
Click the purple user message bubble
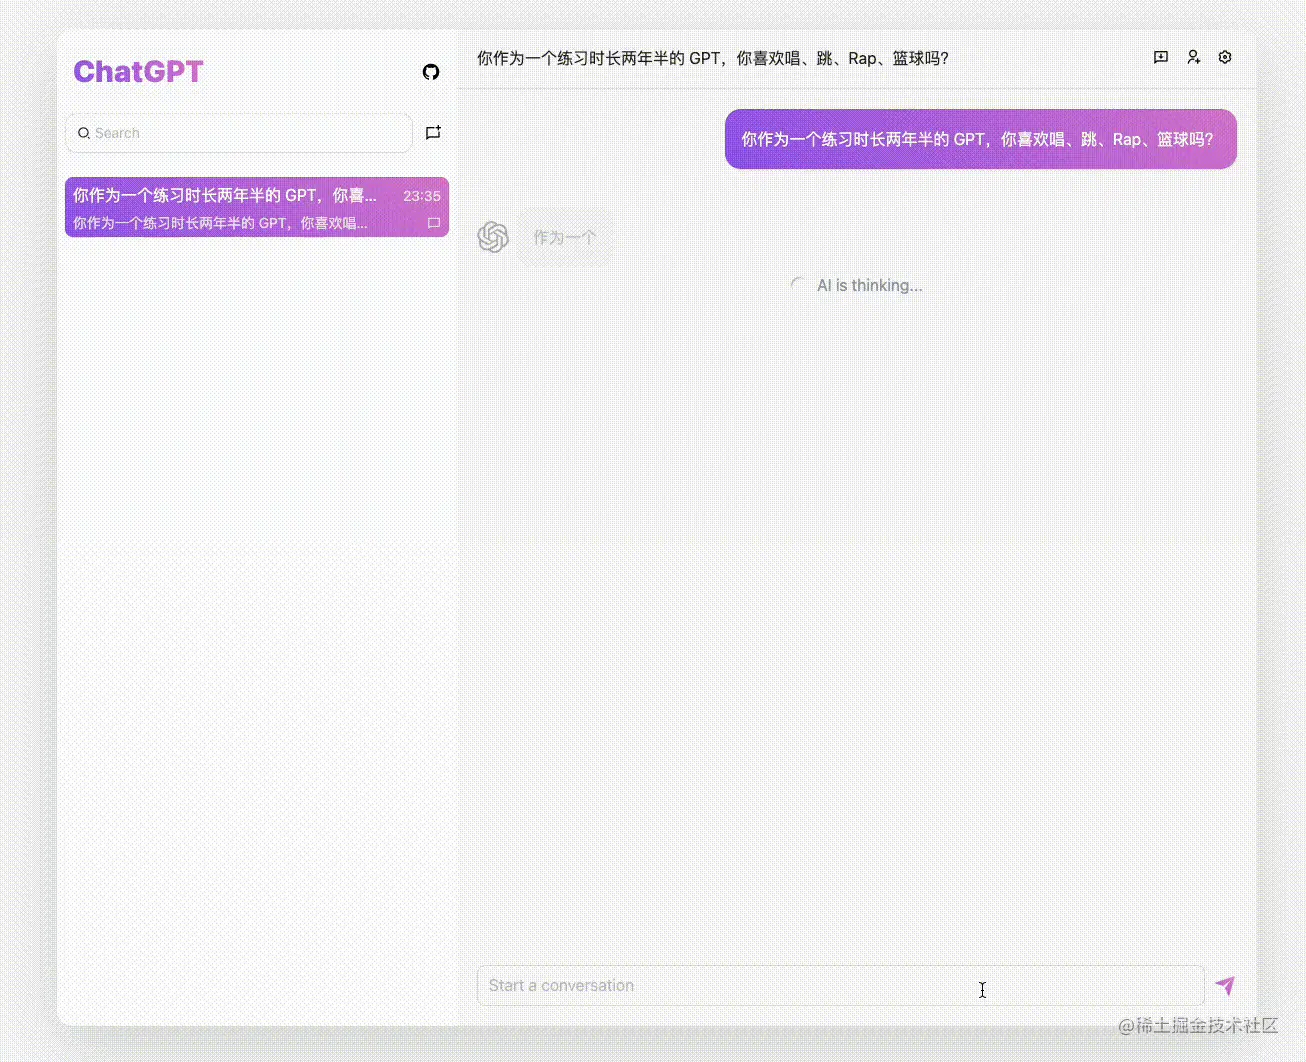pyautogui.click(x=981, y=139)
